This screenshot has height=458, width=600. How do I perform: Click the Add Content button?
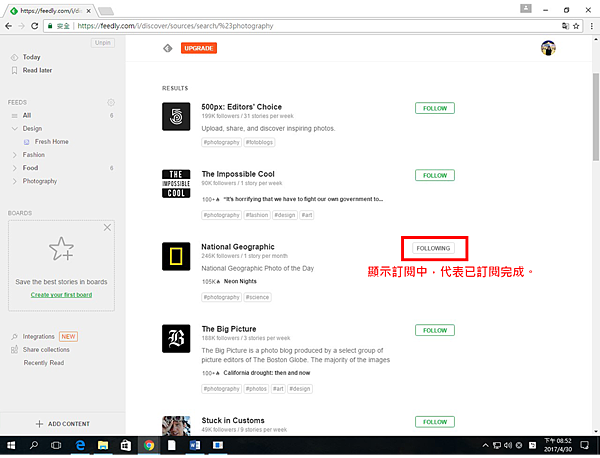point(63,424)
